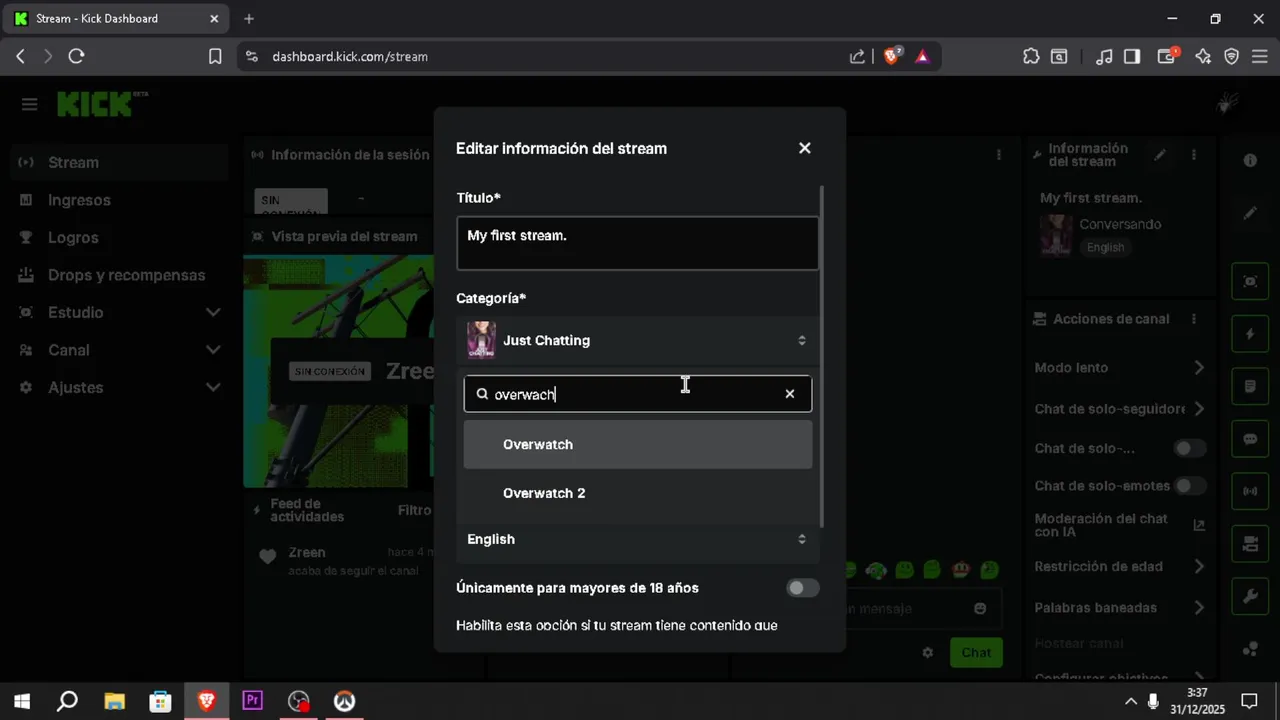Toggle the Chat de solo-... switch
Image resolution: width=1280 pixels, height=720 pixels.
point(1190,448)
